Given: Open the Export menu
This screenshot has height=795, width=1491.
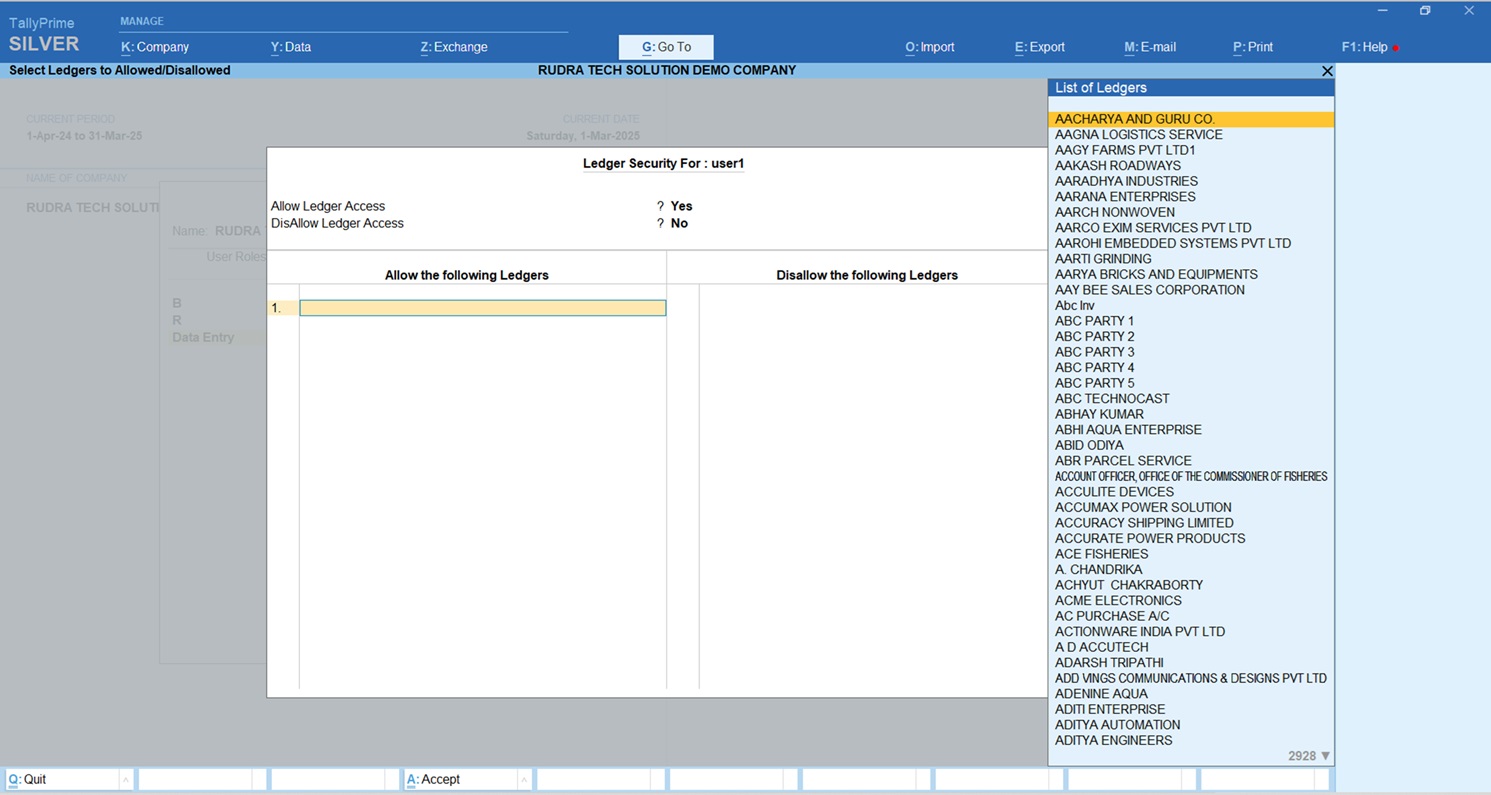Looking at the screenshot, I should pyautogui.click(x=1040, y=47).
